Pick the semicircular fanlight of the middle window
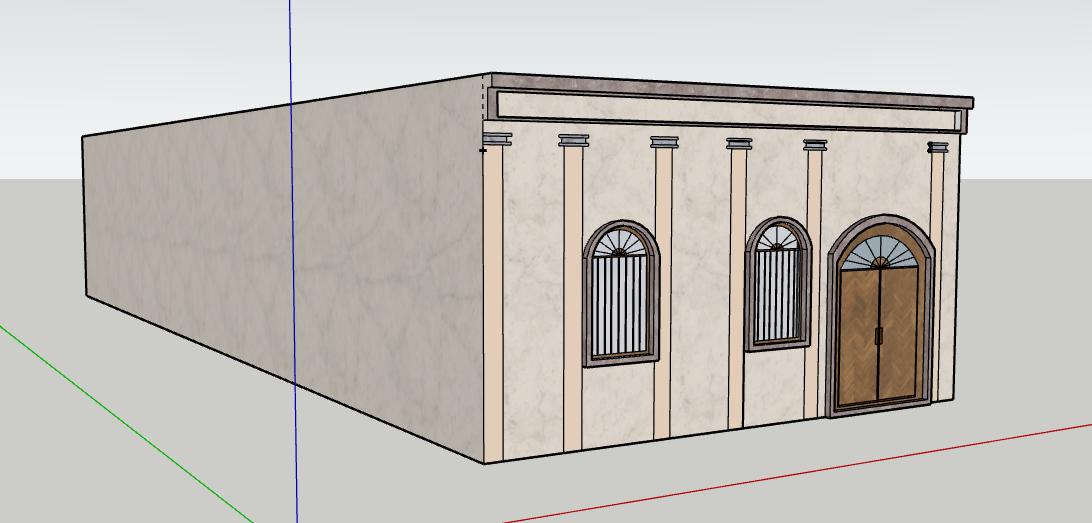1092x523 pixels. tap(777, 238)
